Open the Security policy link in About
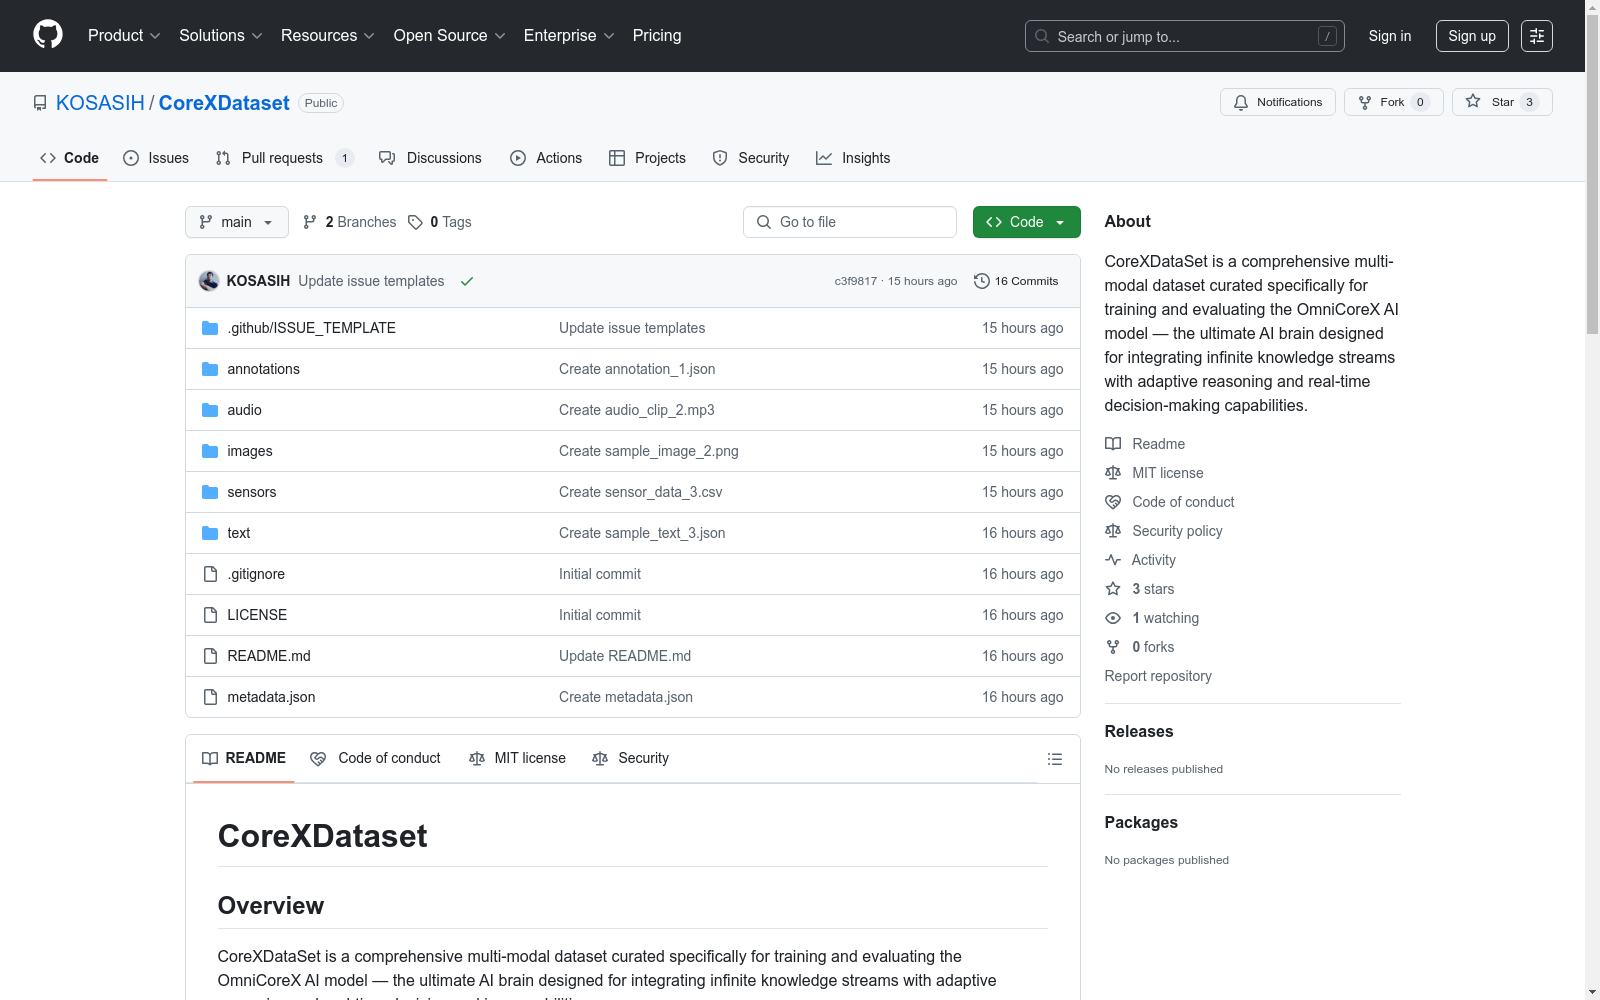The height and width of the screenshot is (1000, 1600). pos(1177,531)
